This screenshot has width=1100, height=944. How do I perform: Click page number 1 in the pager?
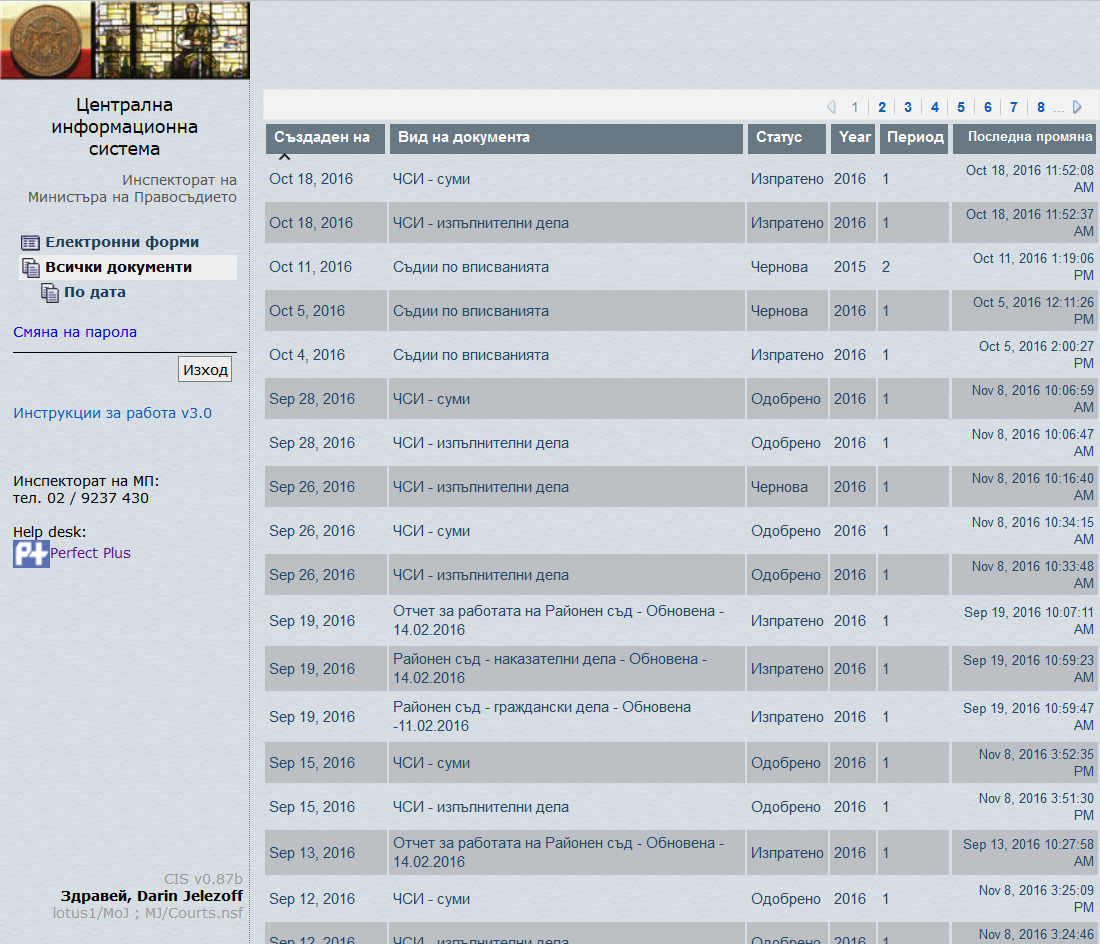[x=854, y=107]
